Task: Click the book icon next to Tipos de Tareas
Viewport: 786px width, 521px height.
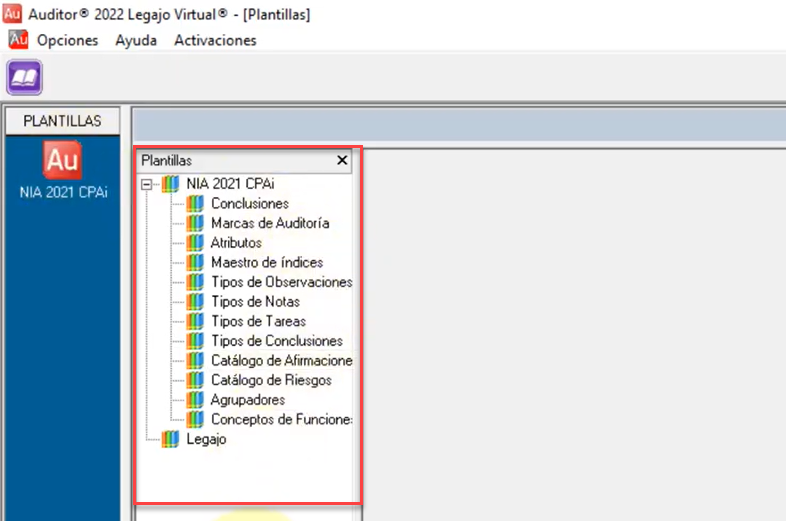Action: (195, 321)
